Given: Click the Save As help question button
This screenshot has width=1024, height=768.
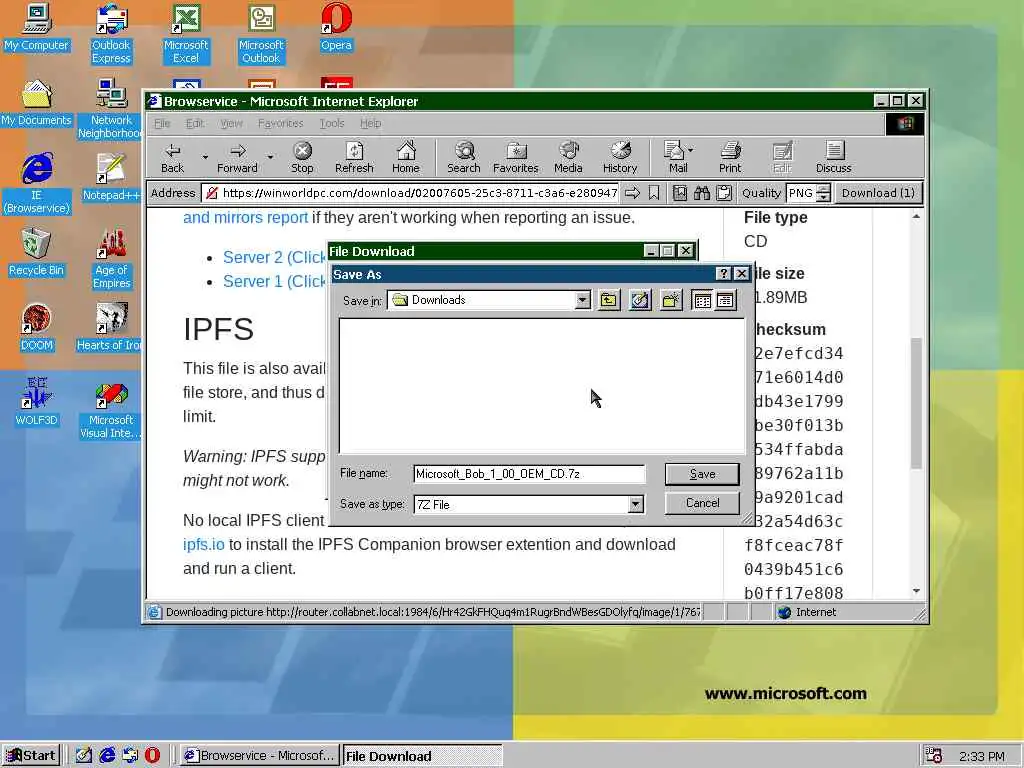Looking at the screenshot, I should click(723, 274).
